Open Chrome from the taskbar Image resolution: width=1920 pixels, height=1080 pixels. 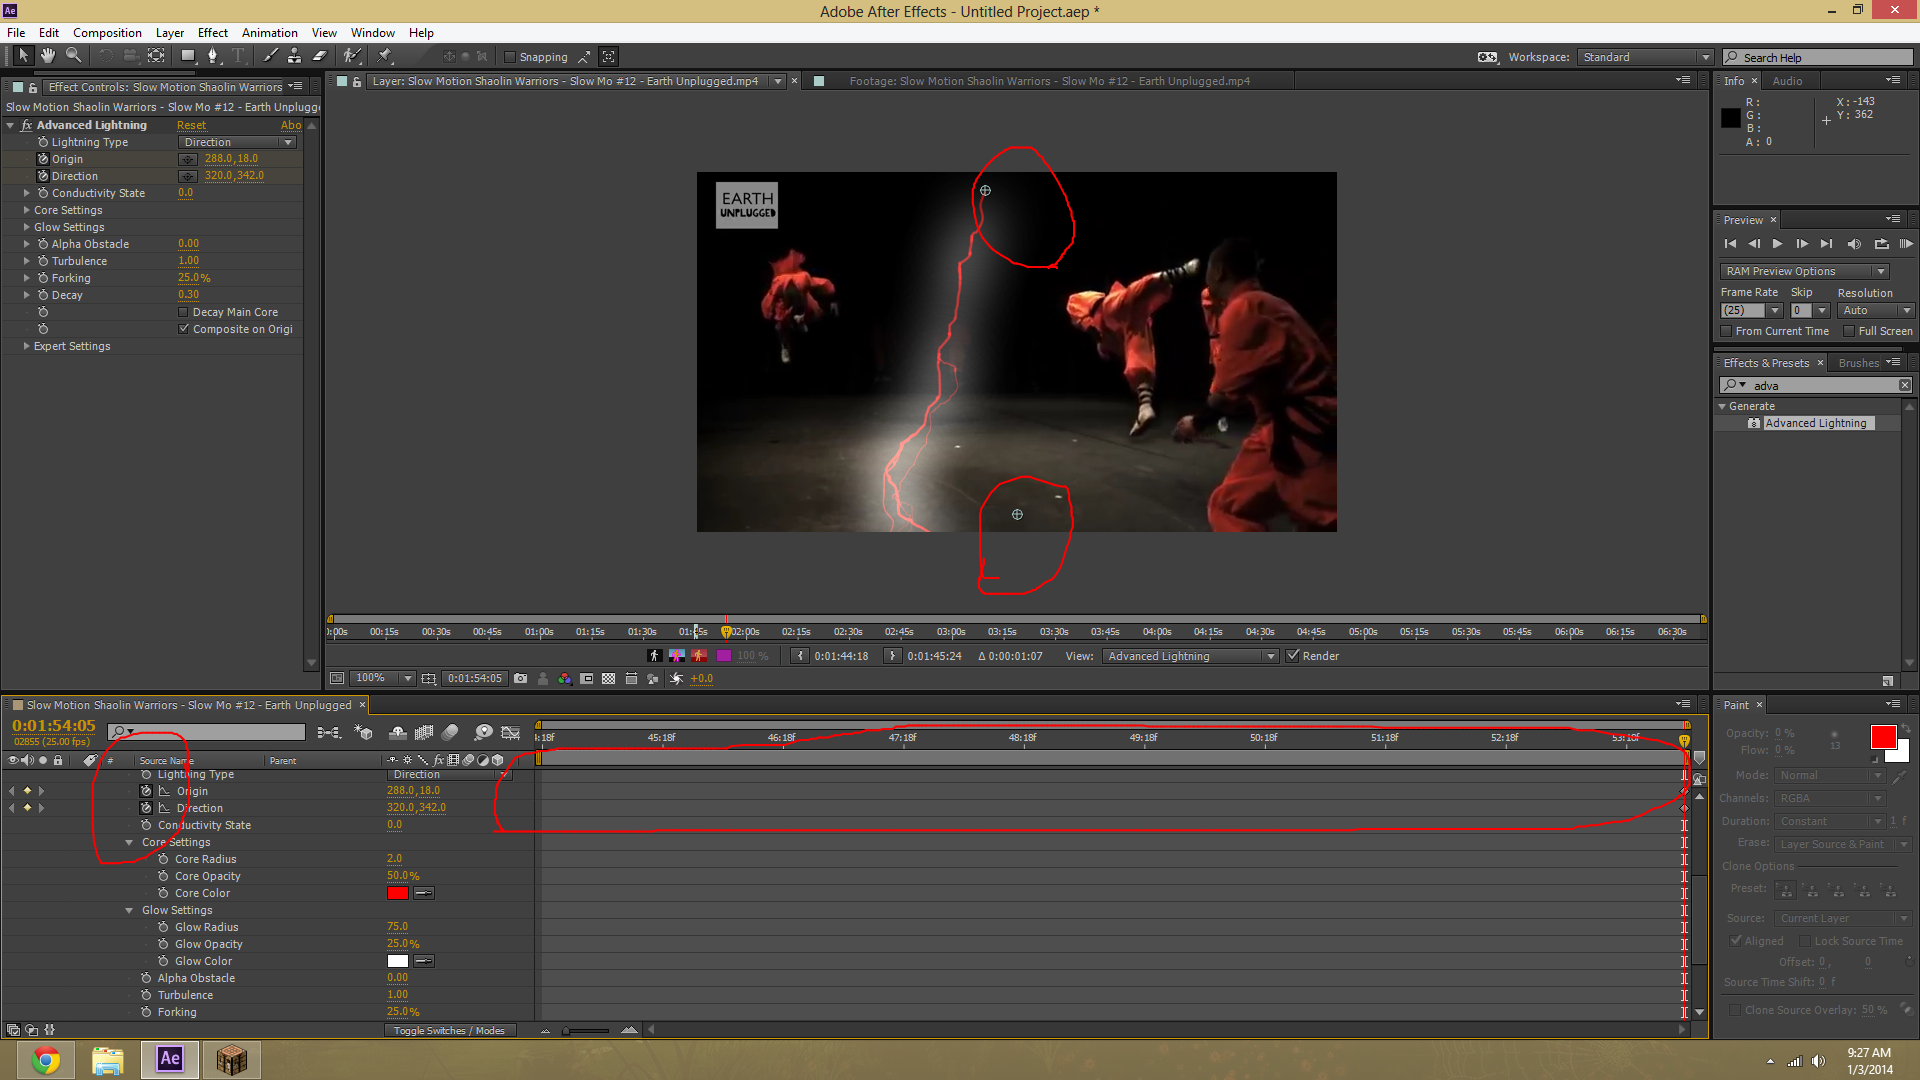pos(46,1060)
